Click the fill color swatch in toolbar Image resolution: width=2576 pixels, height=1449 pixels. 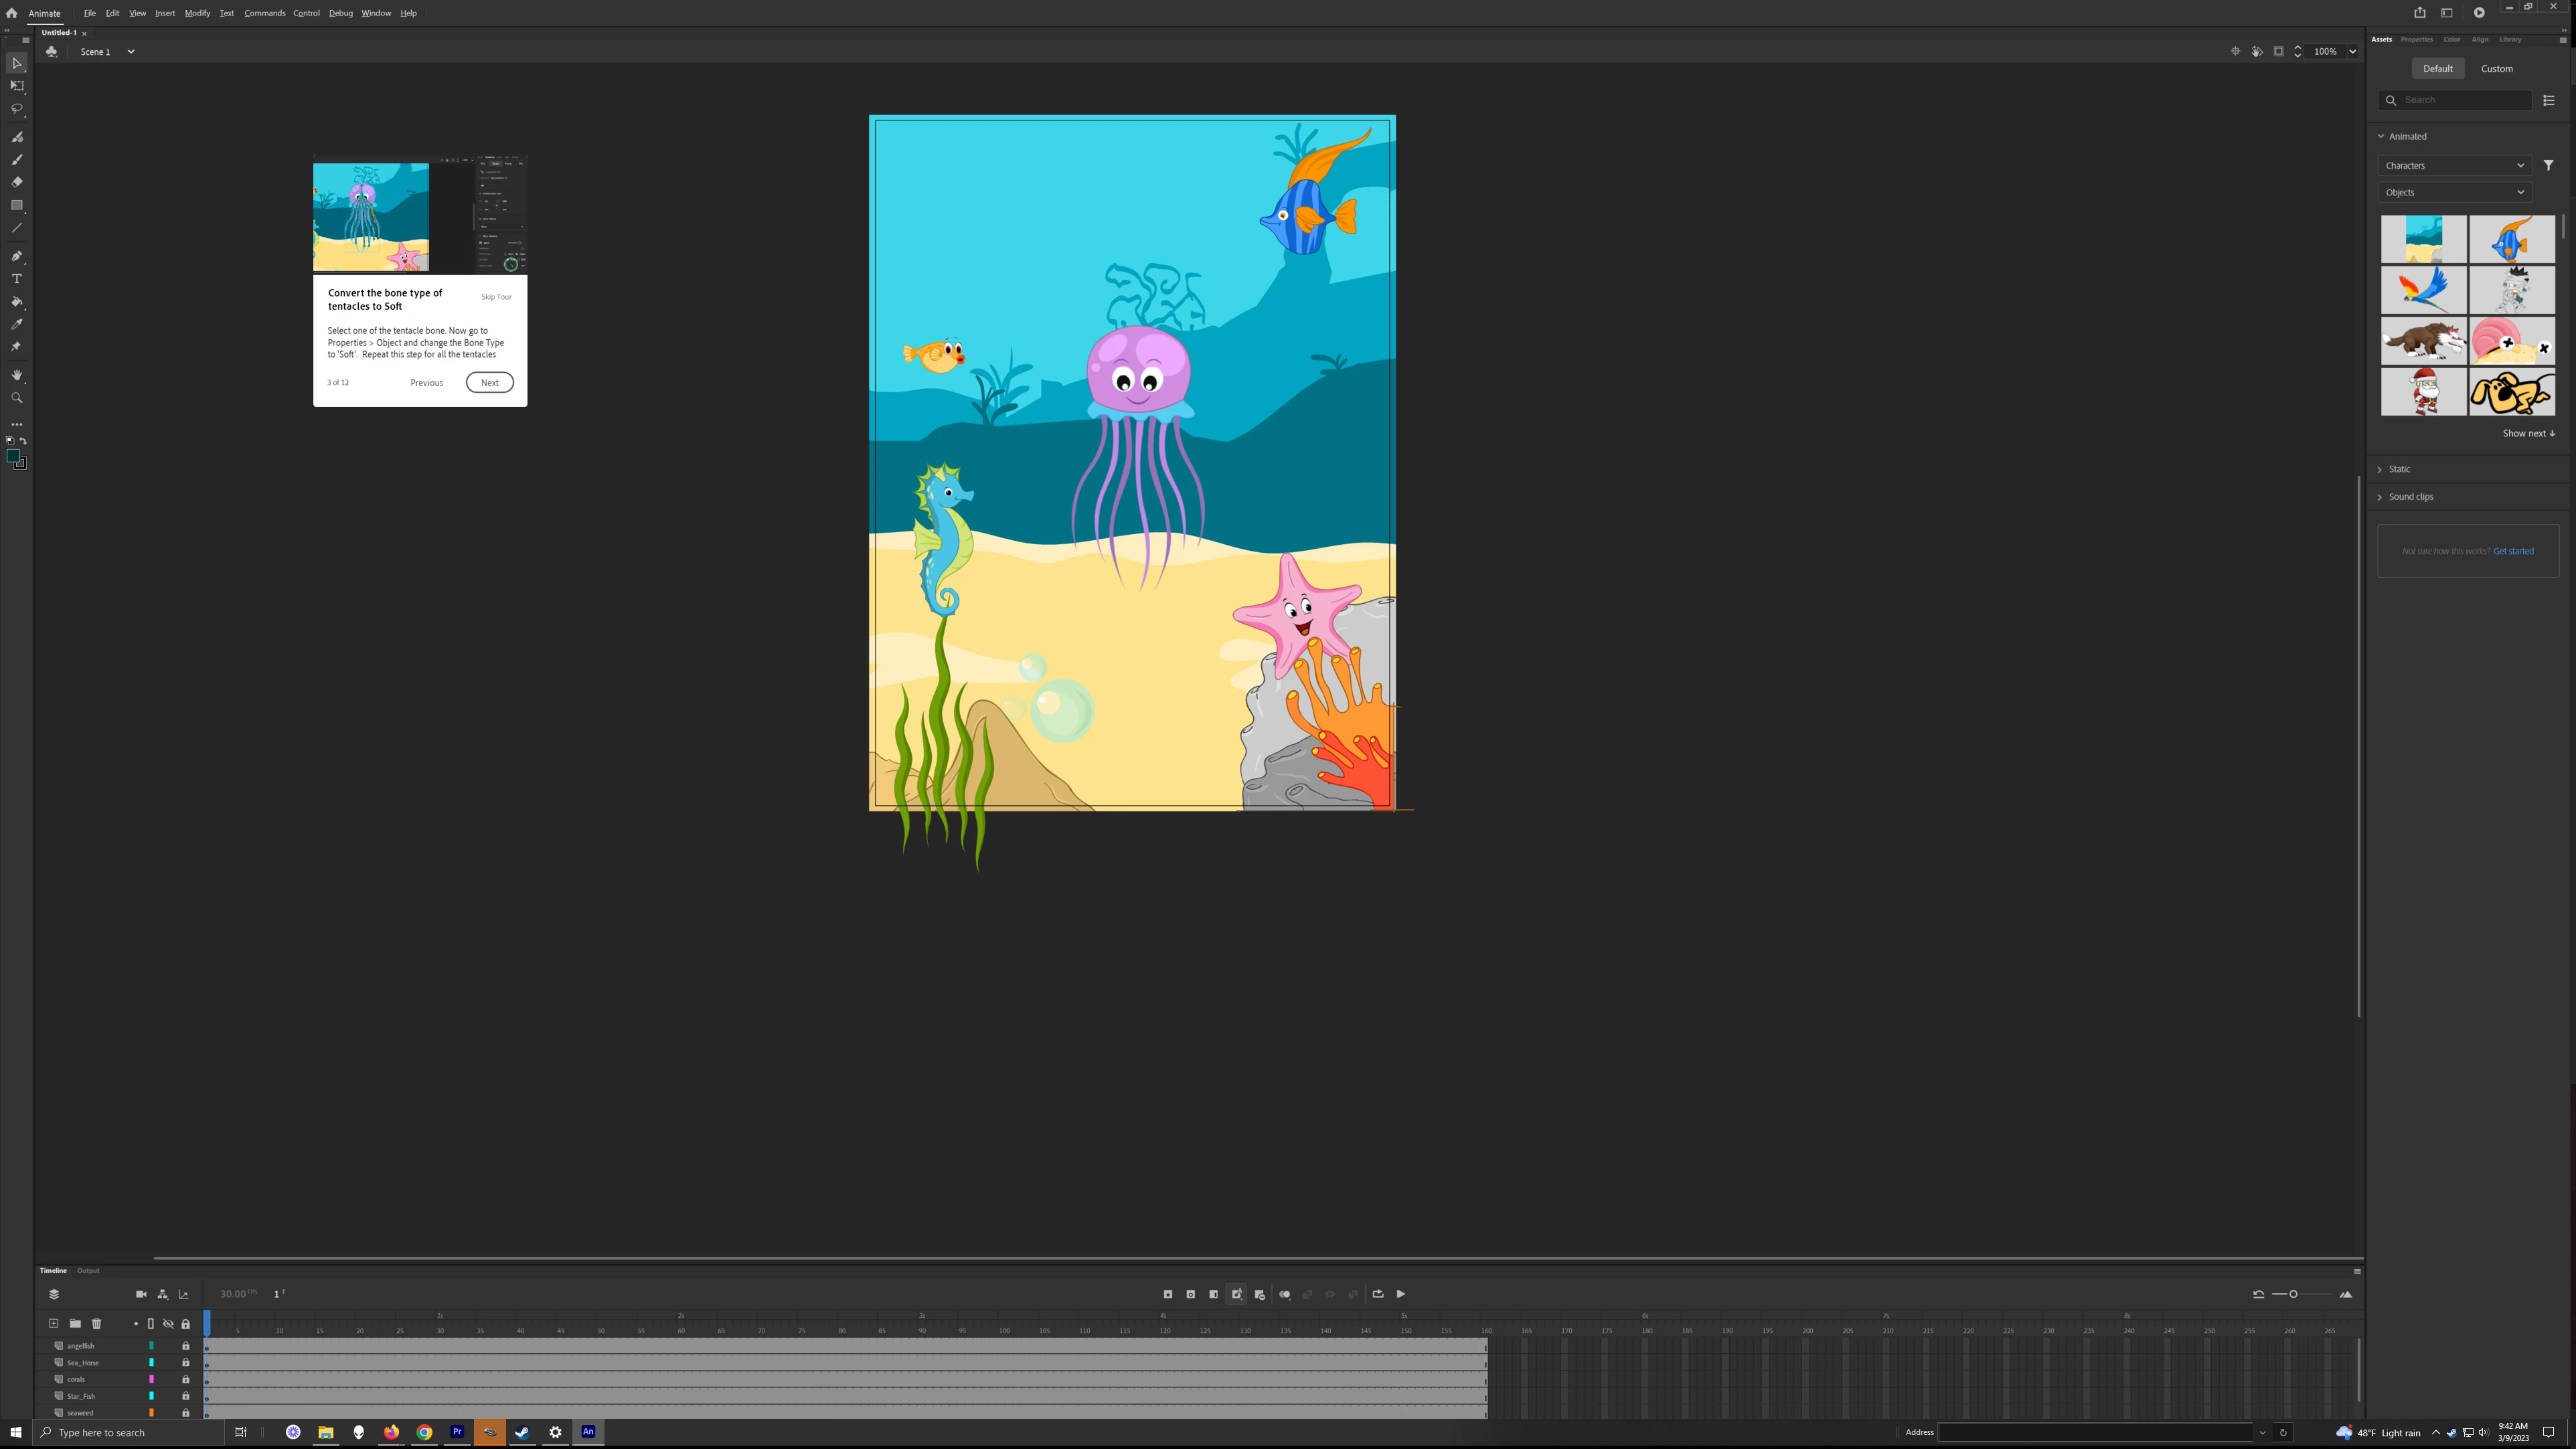(13, 456)
